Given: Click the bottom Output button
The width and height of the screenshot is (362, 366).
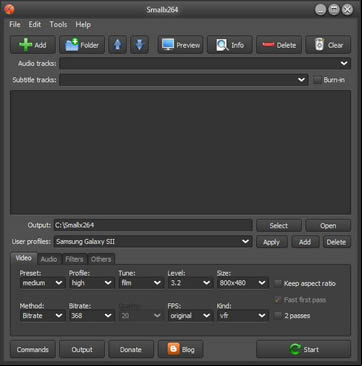Looking at the screenshot, I should pos(82,349).
